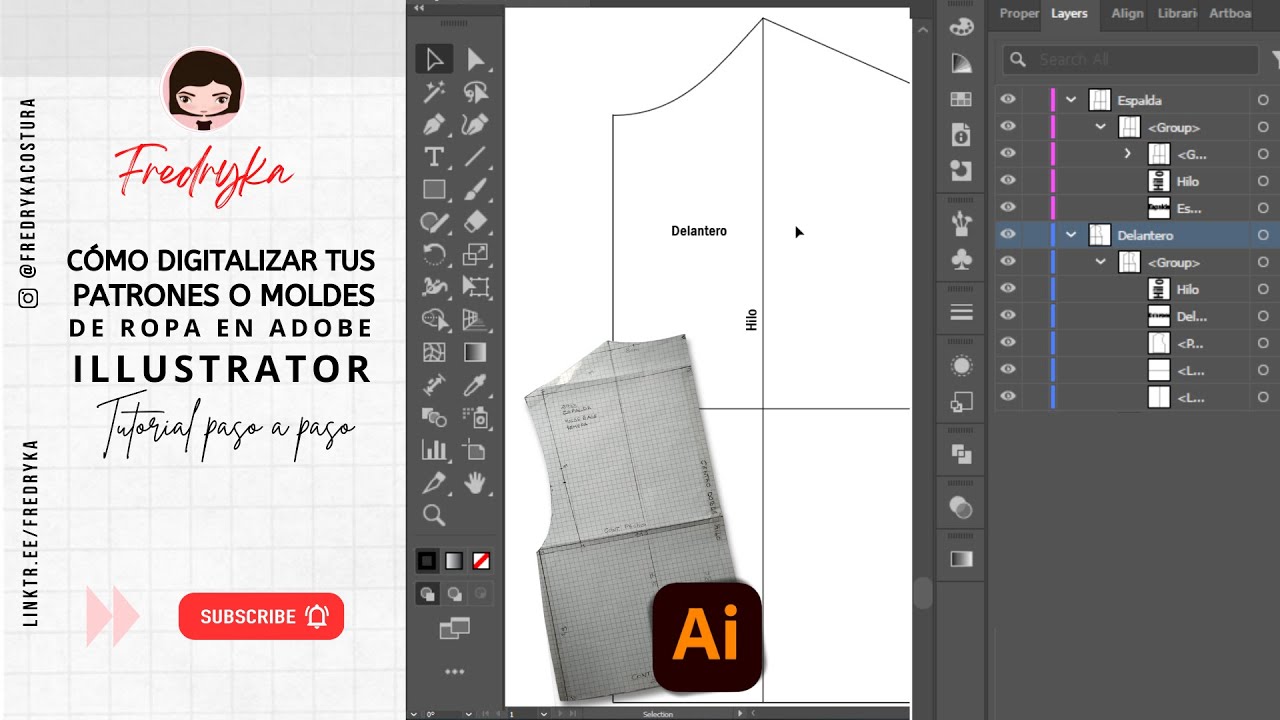This screenshot has height=720, width=1280.
Task: Choose the Shape Builder tool
Action: click(434, 320)
